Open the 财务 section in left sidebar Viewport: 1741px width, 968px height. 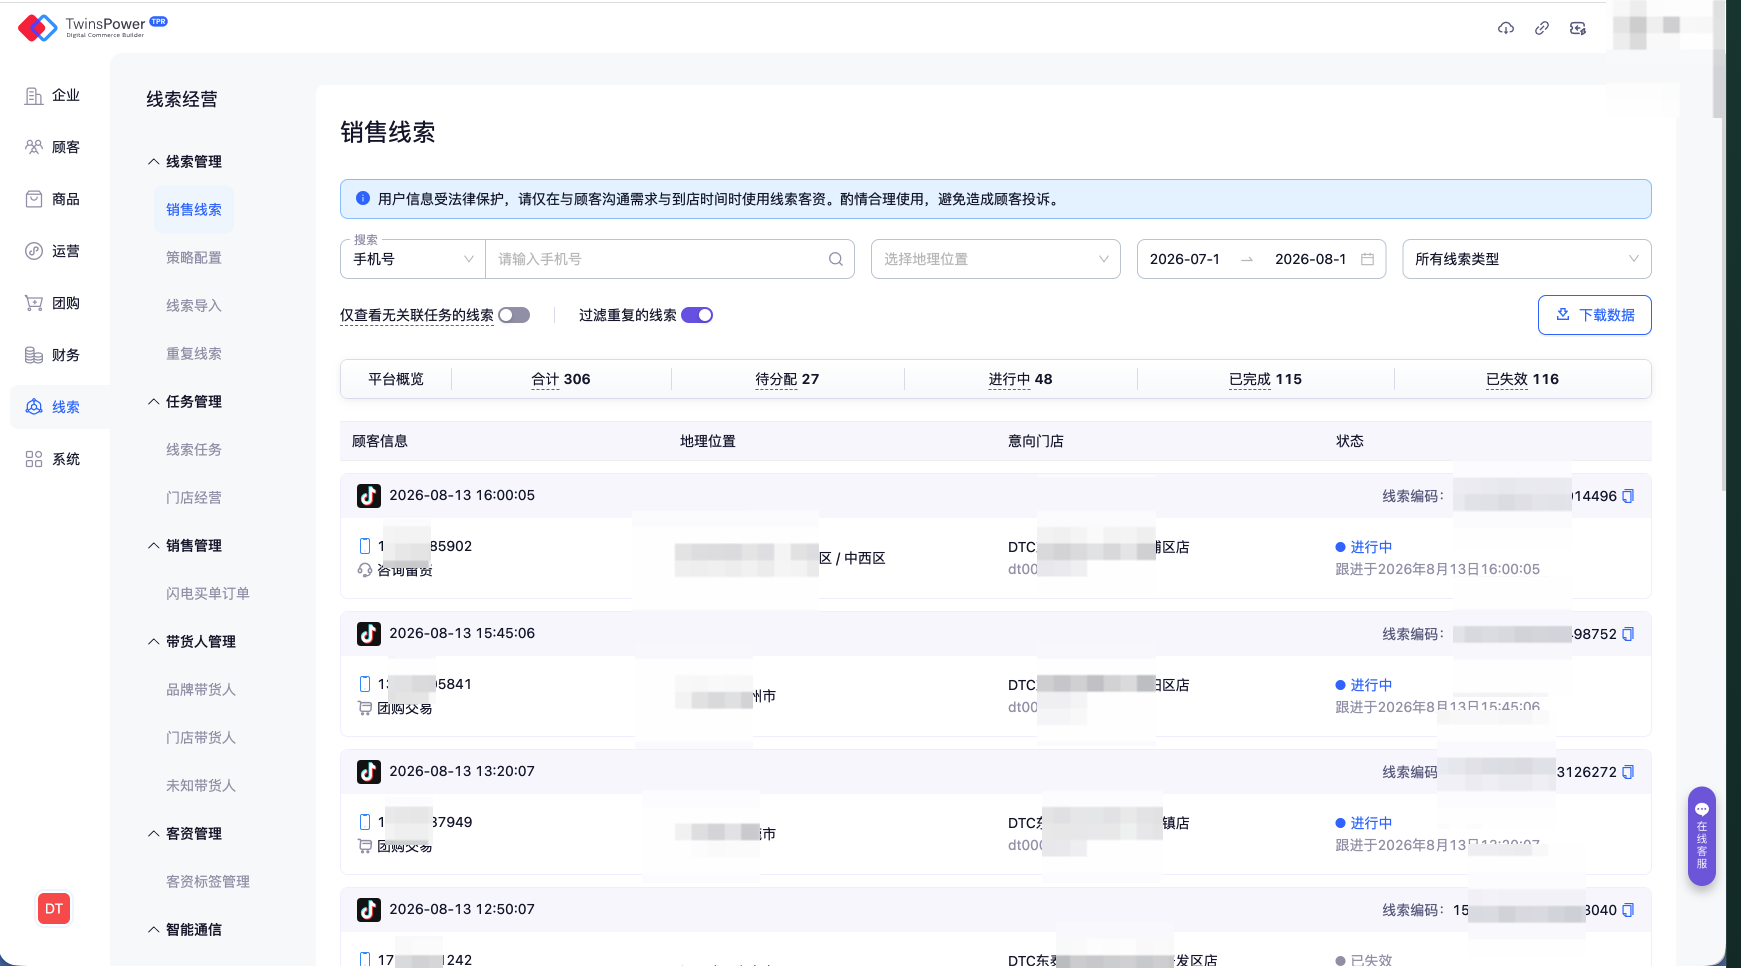(53, 355)
